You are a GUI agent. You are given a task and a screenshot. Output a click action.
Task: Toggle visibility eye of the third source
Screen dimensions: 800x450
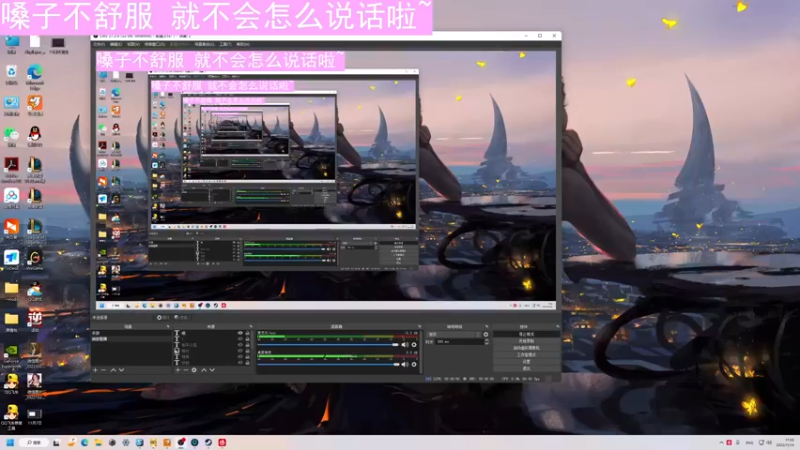coord(240,345)
